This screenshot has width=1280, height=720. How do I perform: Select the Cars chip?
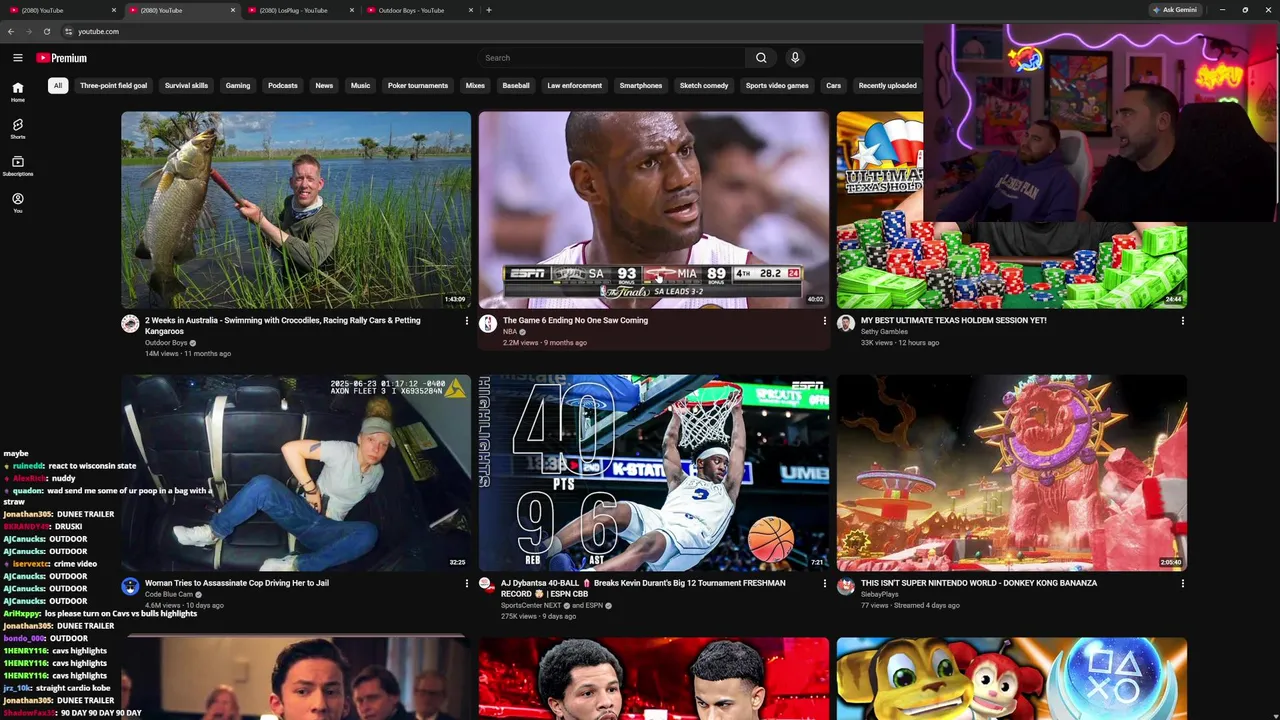(x=833, y=86)
